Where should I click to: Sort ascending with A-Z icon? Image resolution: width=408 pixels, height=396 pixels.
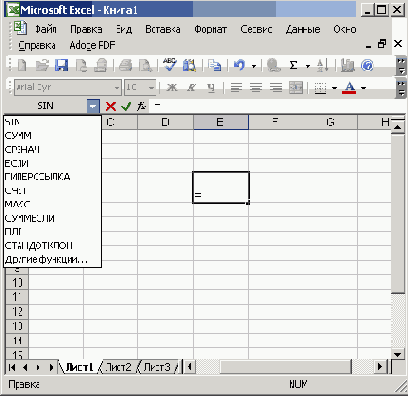[322, 65]
